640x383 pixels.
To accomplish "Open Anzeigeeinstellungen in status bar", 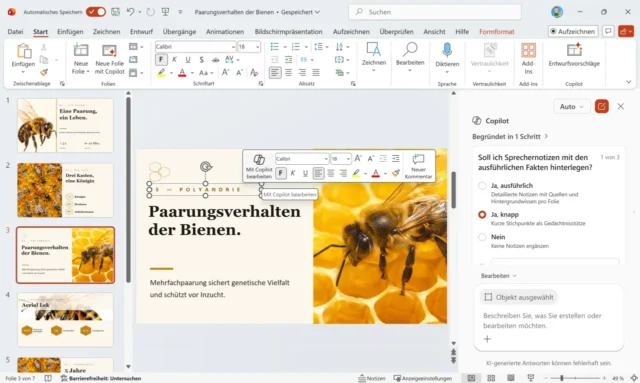I will pyautogui.click(x=422, y=378).
